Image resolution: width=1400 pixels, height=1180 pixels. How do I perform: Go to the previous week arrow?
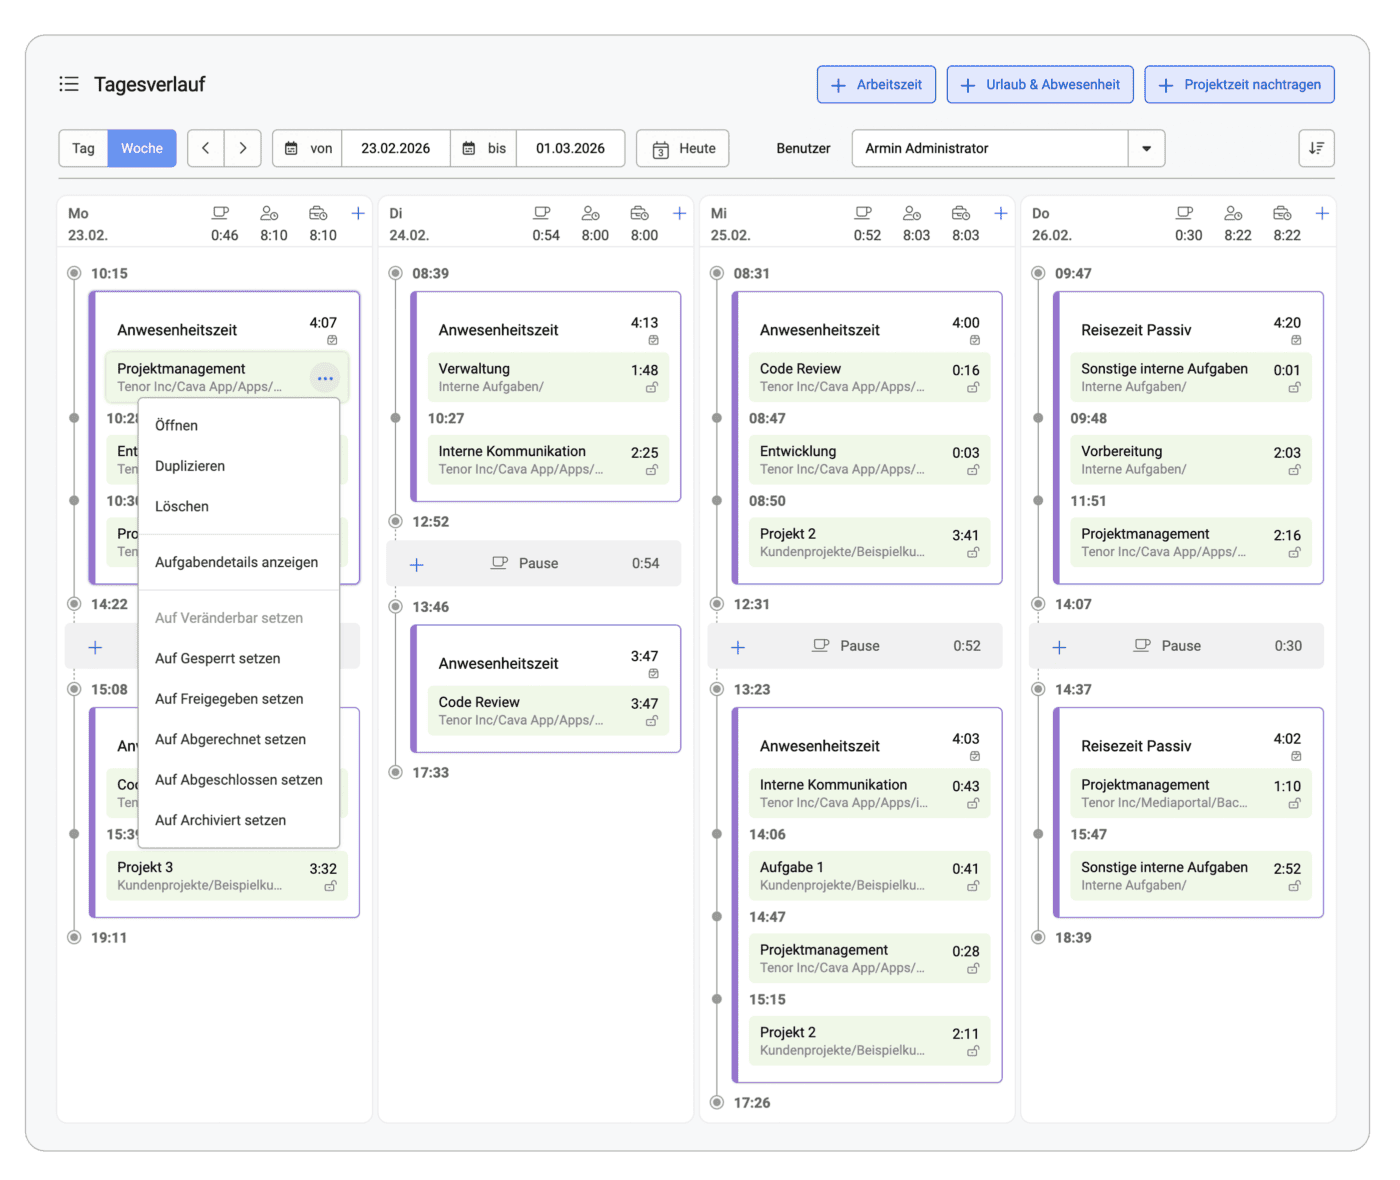tap(206, 148)
